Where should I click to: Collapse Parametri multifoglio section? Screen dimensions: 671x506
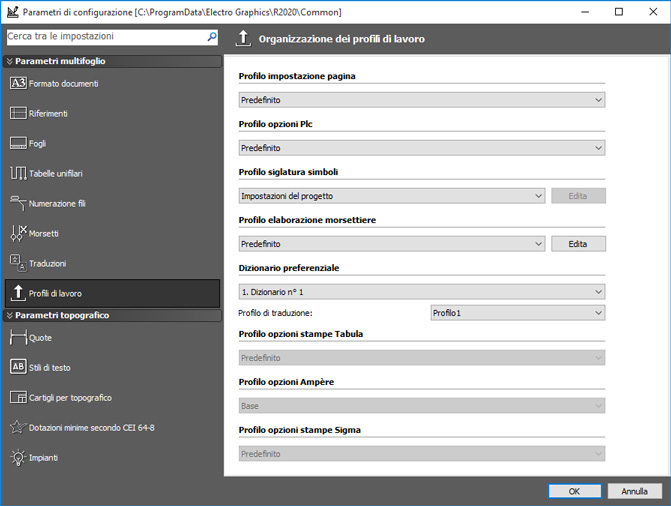9,61
